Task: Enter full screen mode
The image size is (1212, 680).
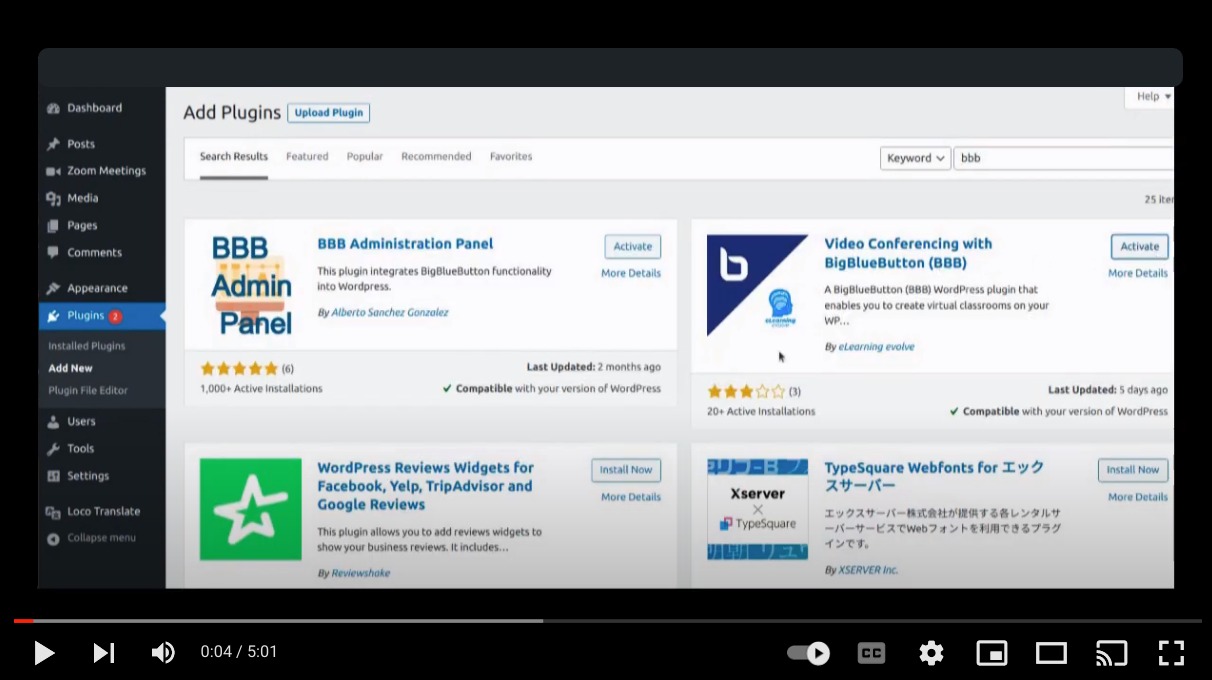Action: (x=1171, y=653)
